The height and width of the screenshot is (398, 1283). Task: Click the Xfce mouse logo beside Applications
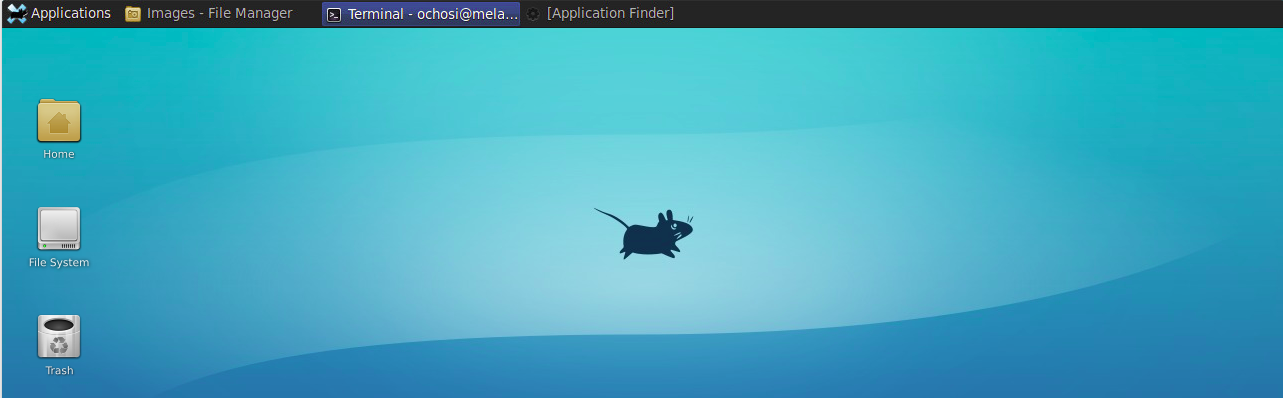coord(16,13)
